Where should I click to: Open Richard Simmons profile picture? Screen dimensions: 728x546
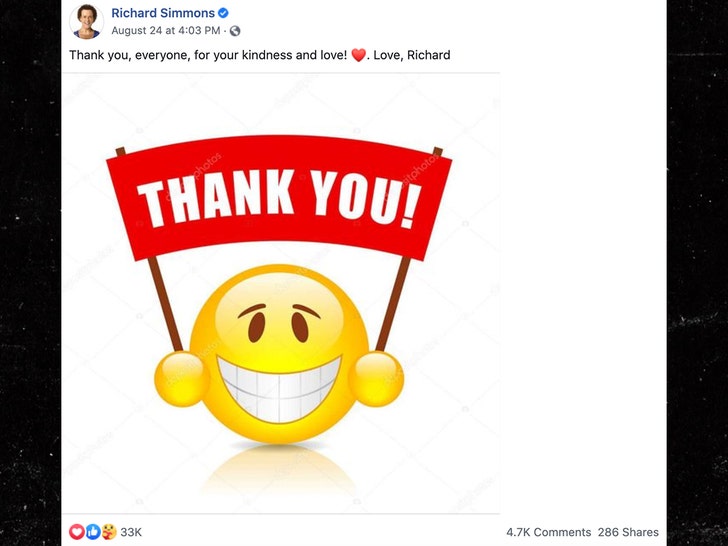[x=86, y=21]
